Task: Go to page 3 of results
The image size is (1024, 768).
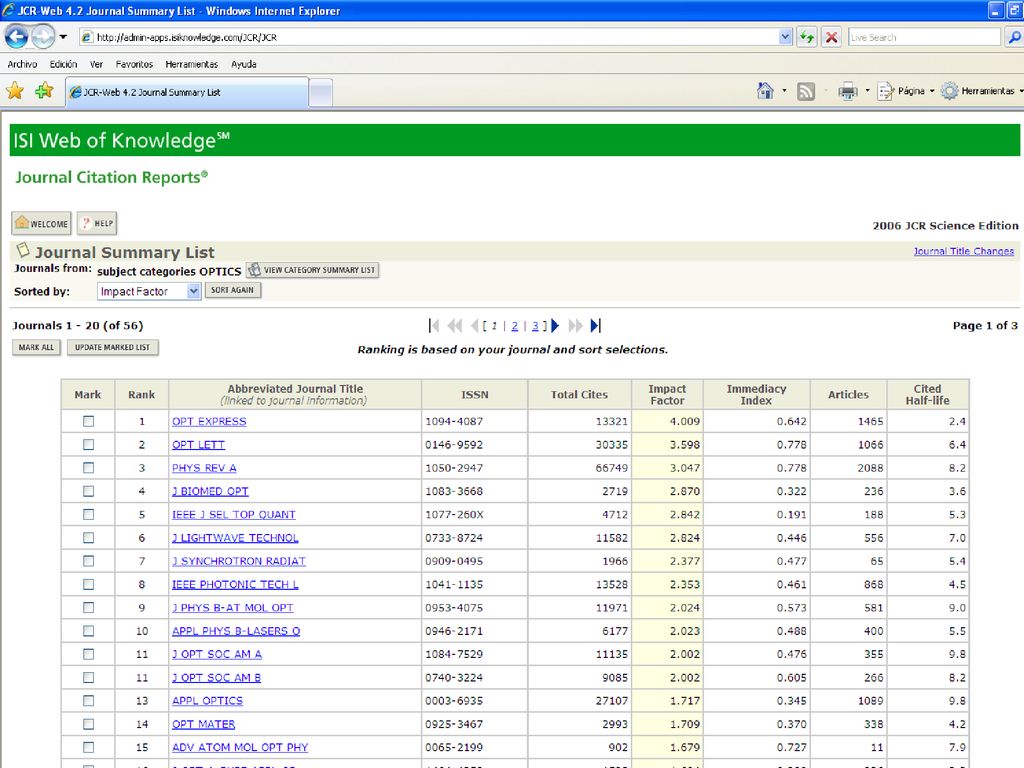Action: click(x=535, y=326)
